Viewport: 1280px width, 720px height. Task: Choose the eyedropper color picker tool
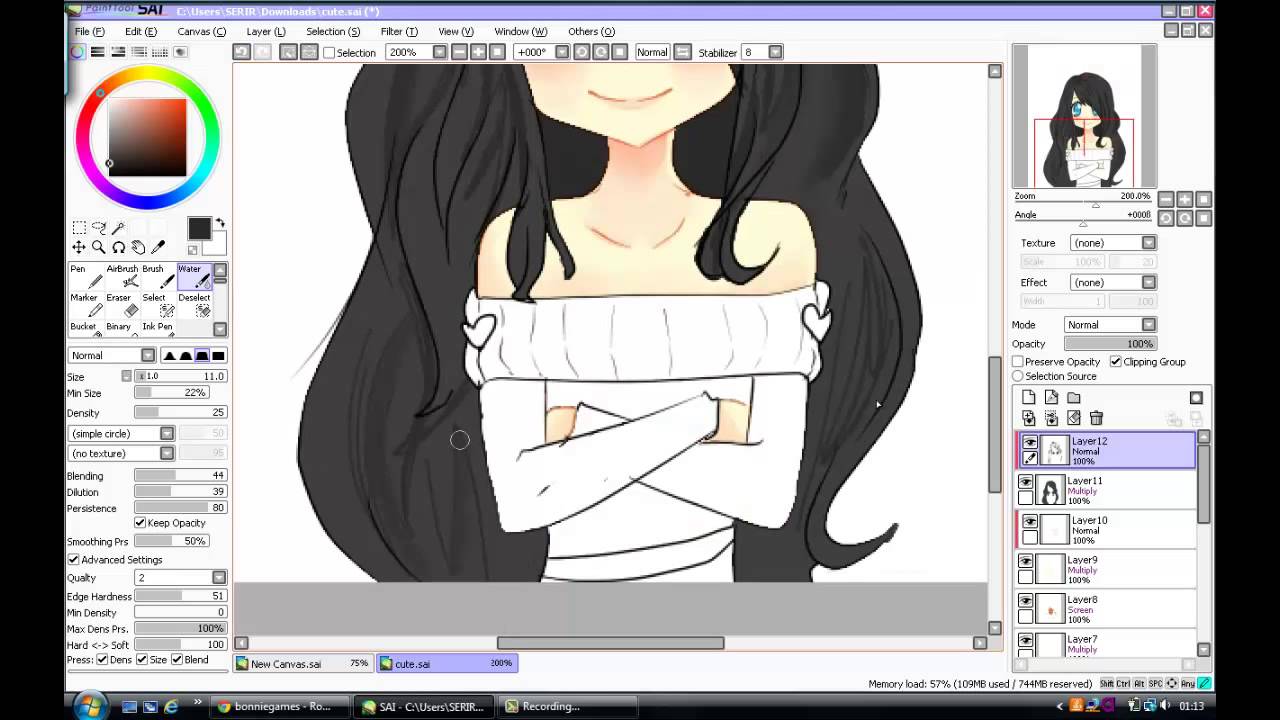[158, 247]
